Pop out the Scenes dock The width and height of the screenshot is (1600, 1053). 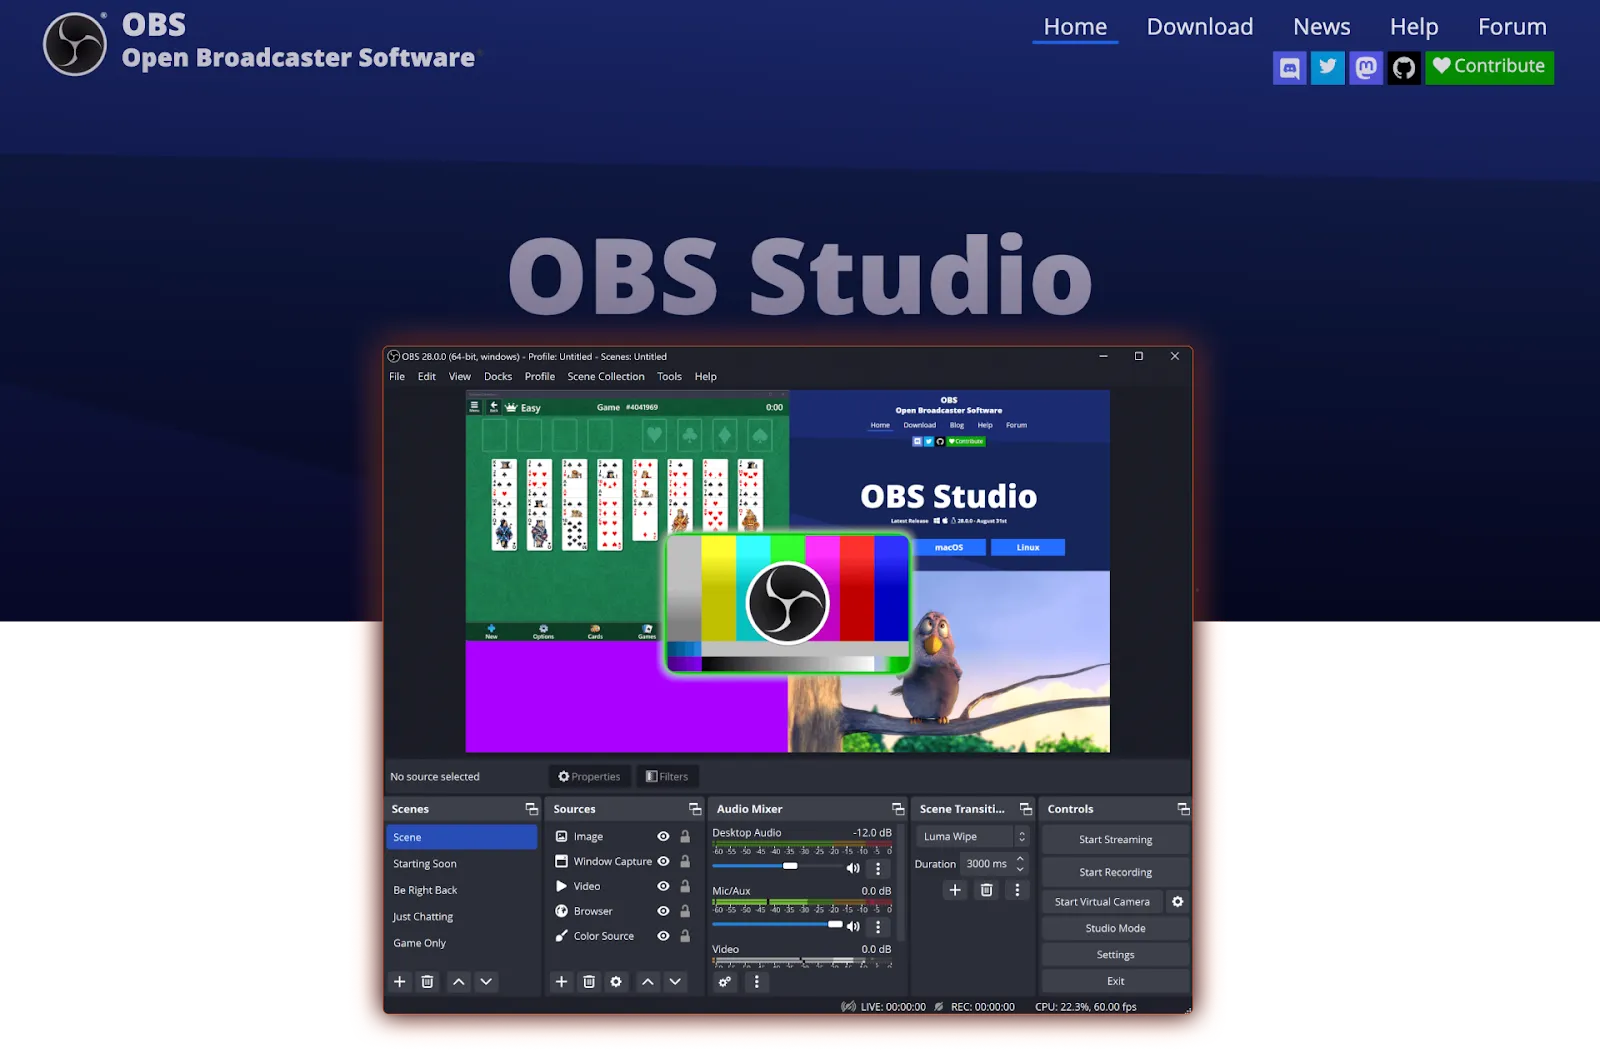[x=531, y=809]
